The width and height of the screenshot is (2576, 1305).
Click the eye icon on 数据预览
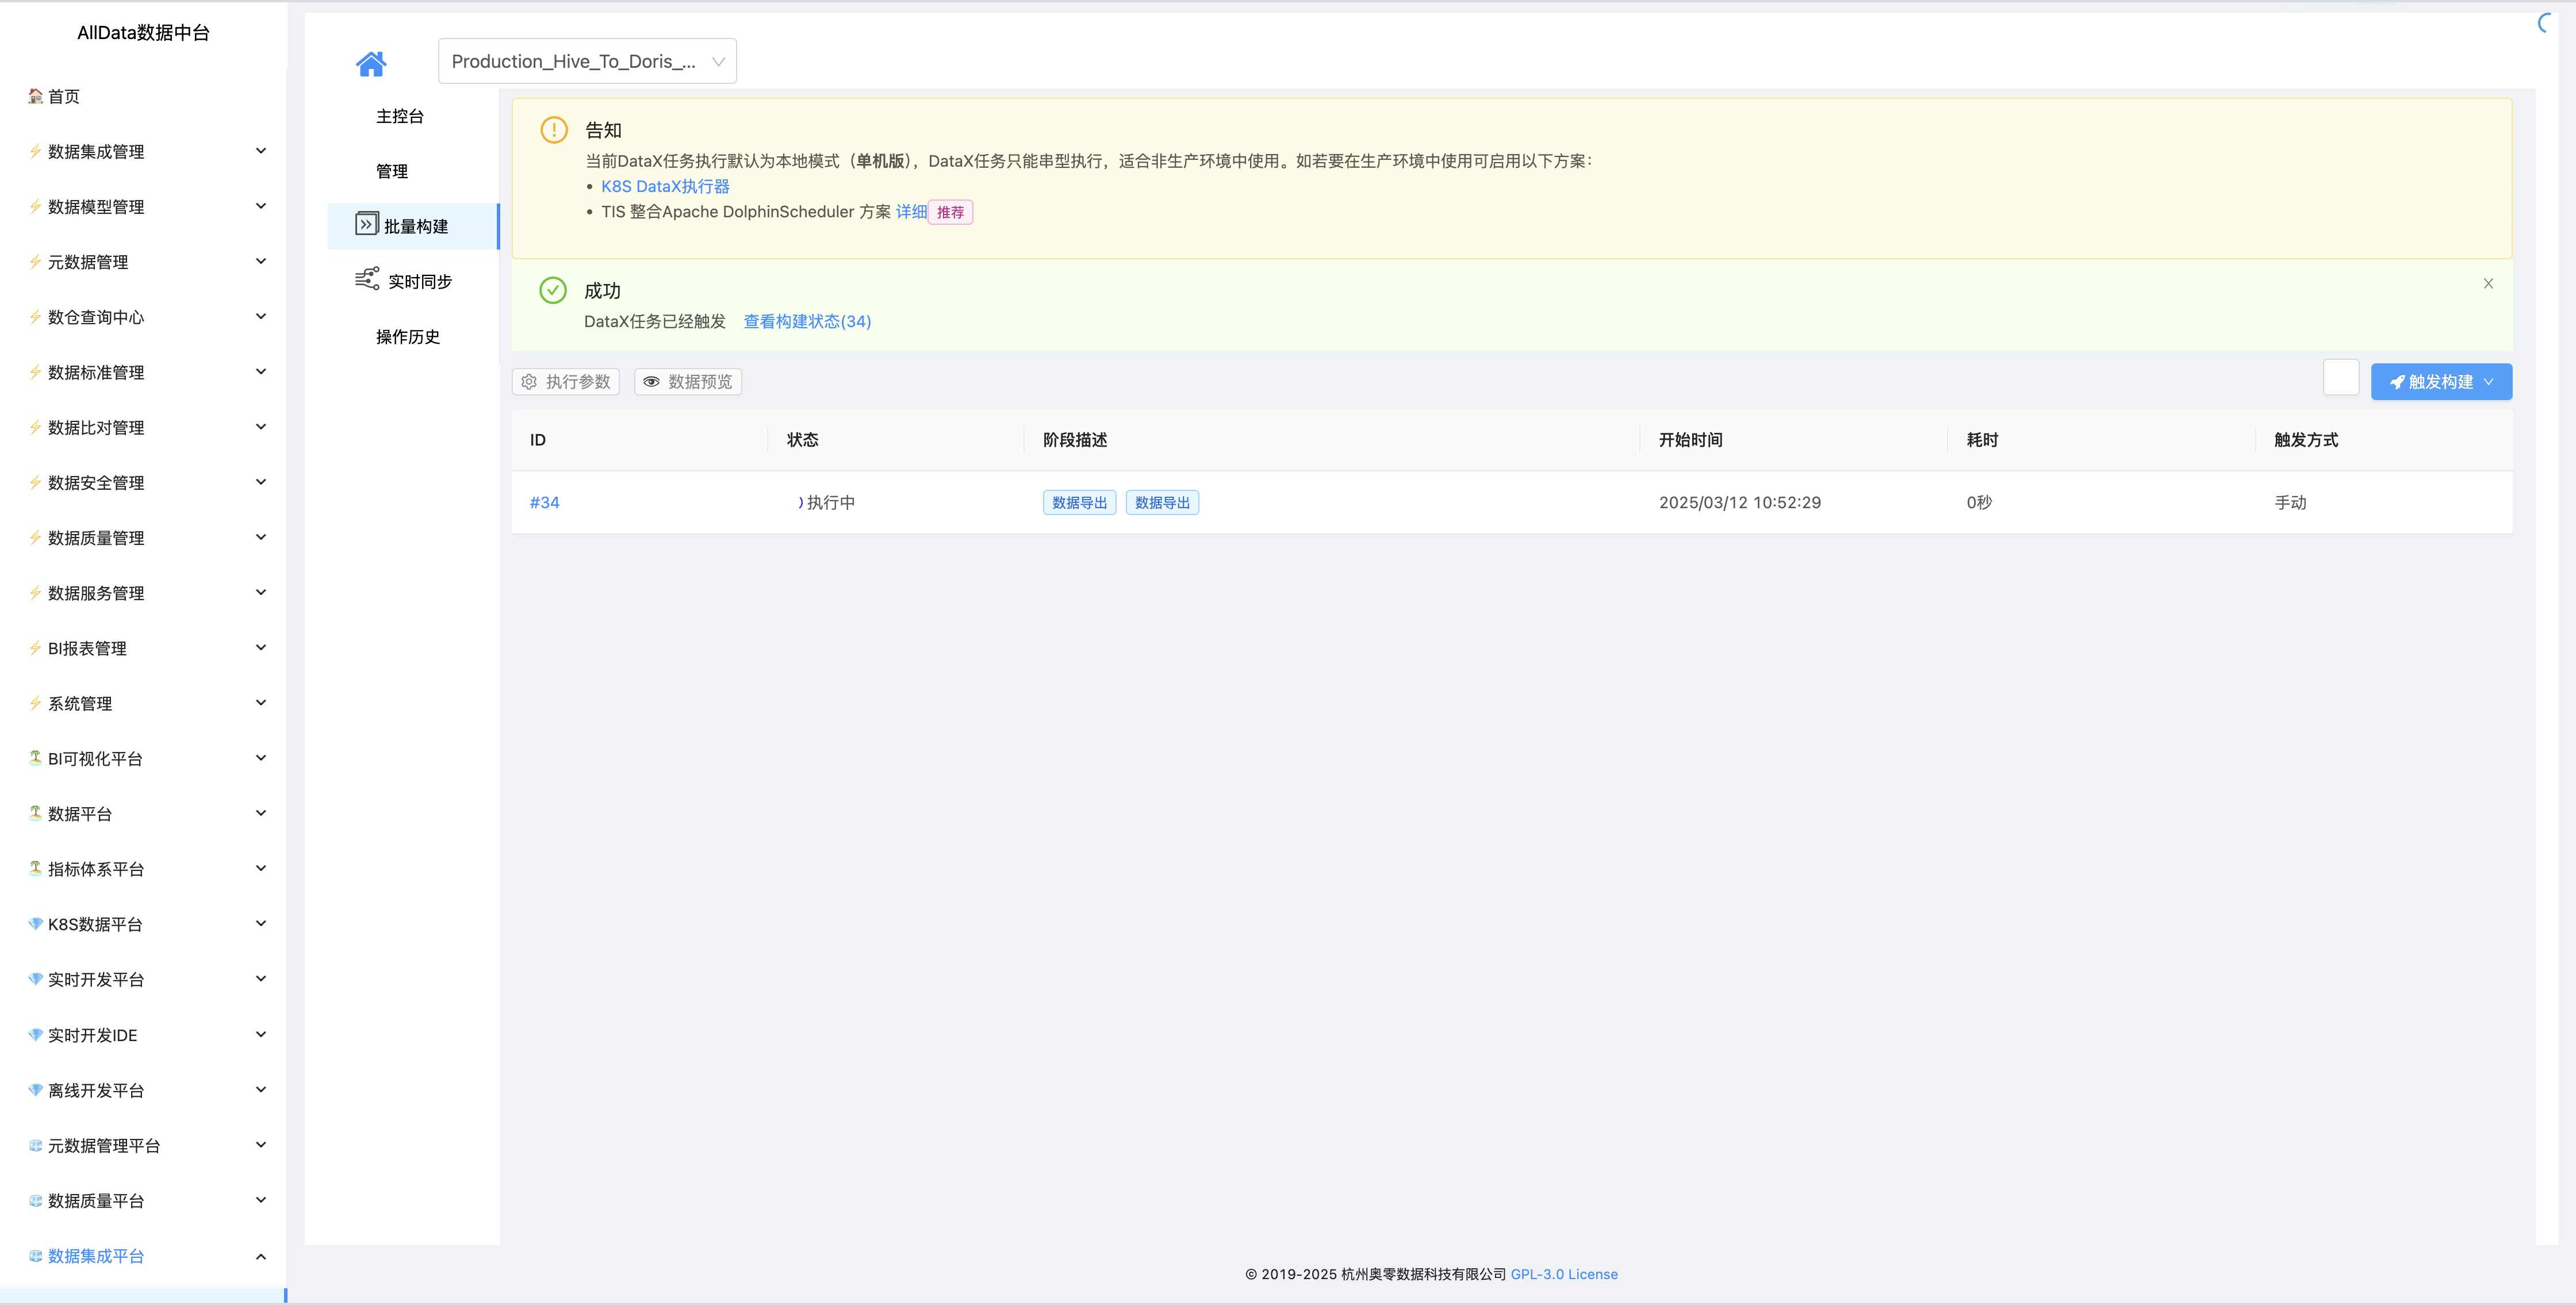[x=651, y=382]
